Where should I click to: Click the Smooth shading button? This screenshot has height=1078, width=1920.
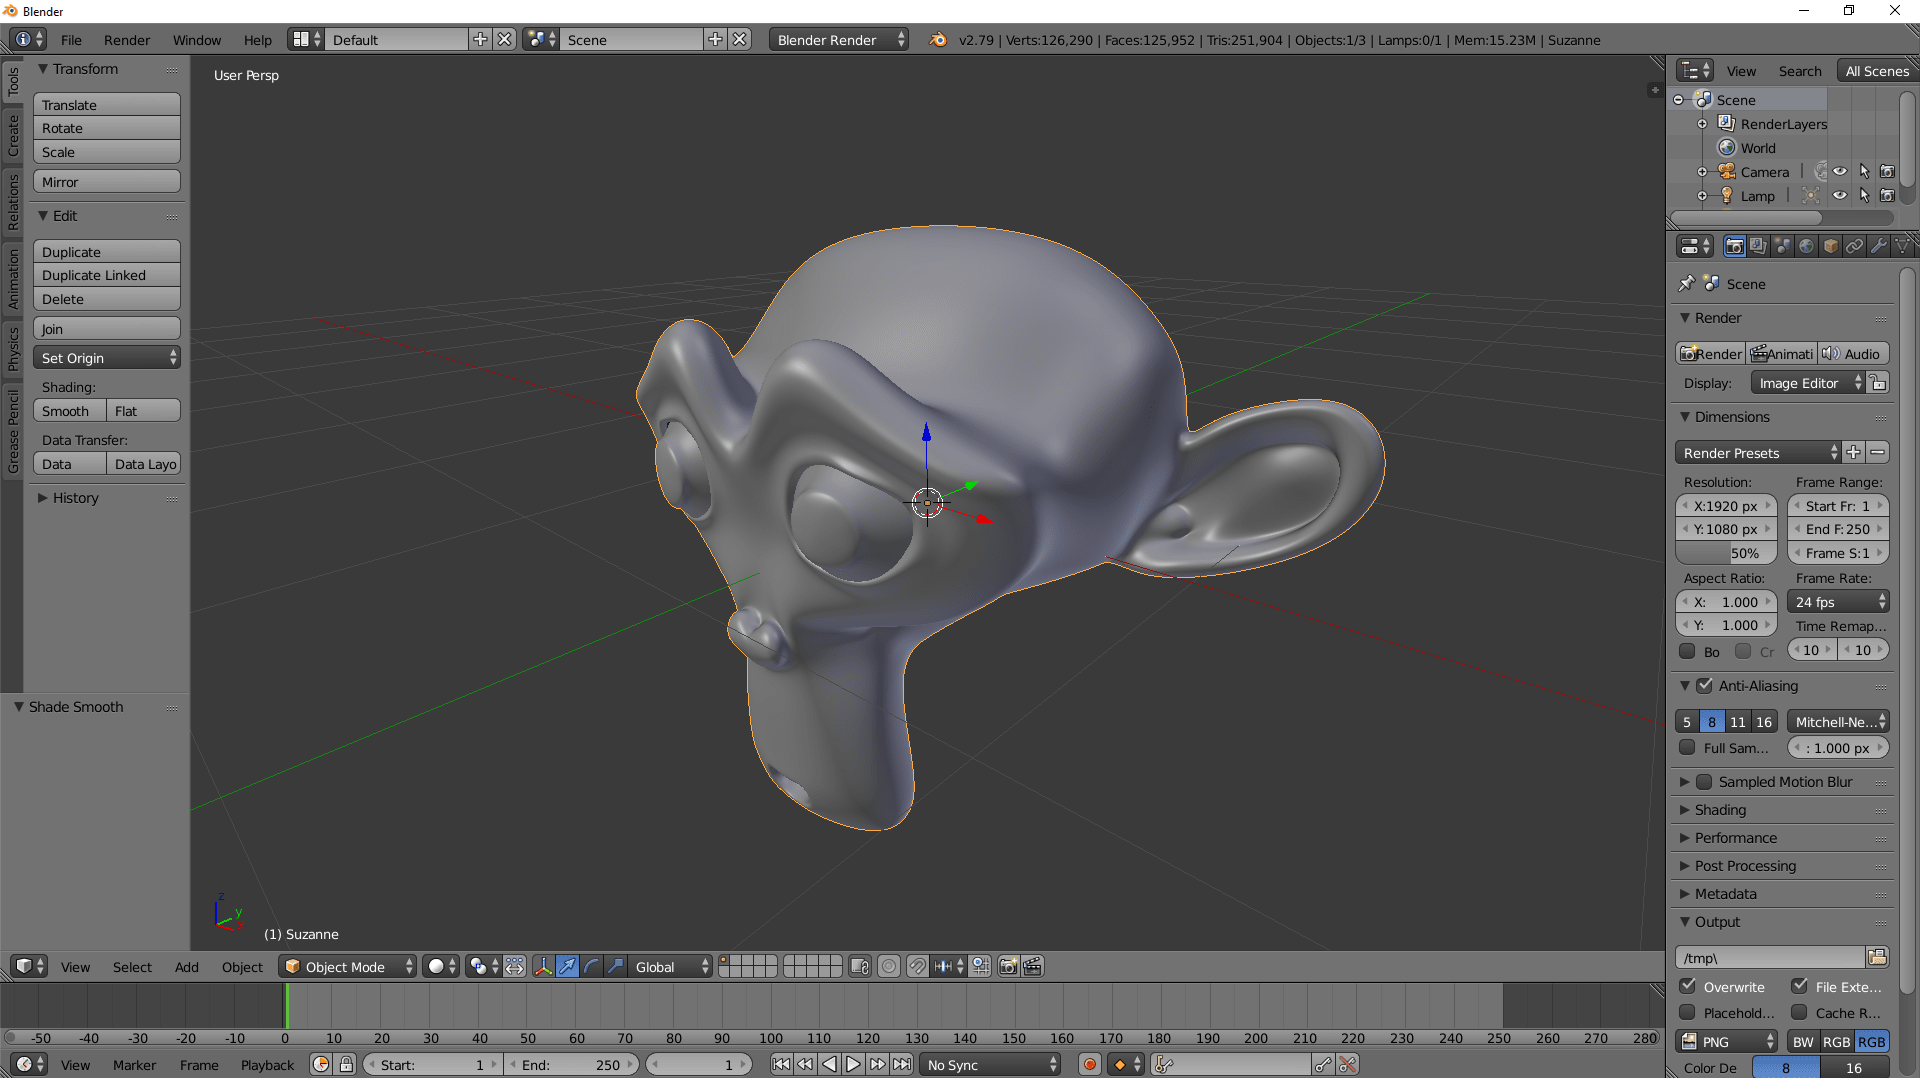66,410
